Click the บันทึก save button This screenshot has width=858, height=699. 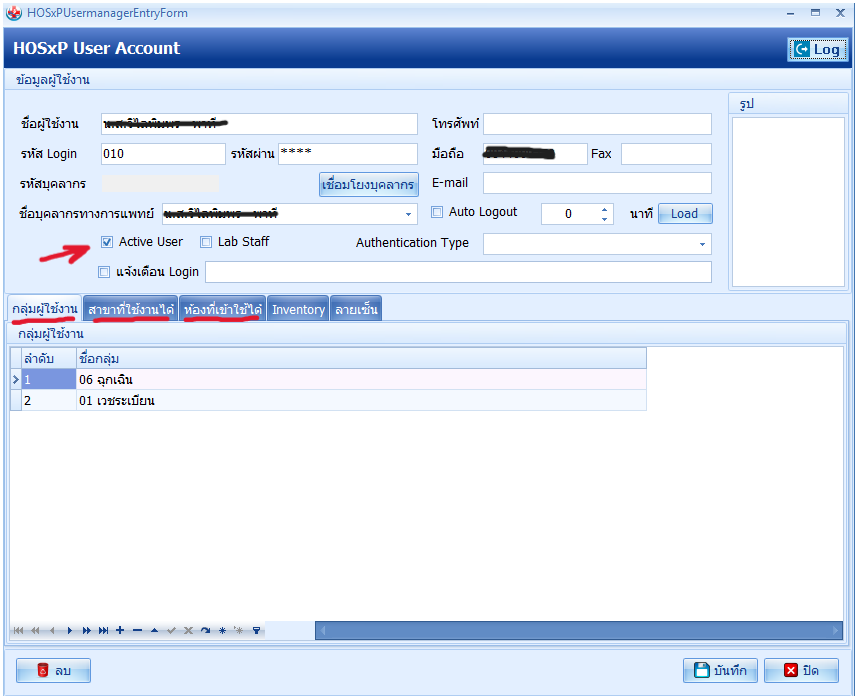coord(720,671)
